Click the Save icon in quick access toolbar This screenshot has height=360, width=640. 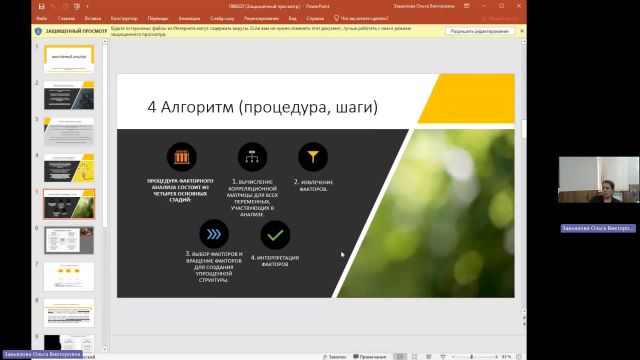click(x=41, y=6)
